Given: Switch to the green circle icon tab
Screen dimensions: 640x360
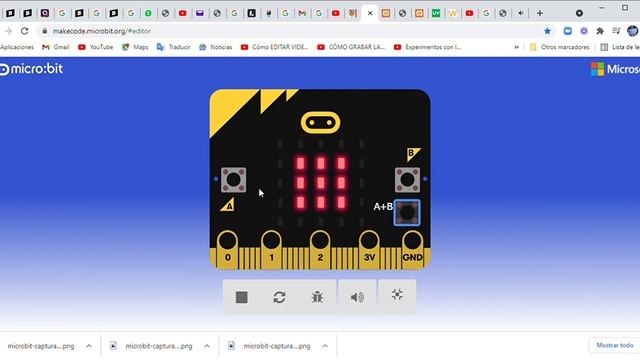Looking at the screenshot, I should [x=148, y=13].
